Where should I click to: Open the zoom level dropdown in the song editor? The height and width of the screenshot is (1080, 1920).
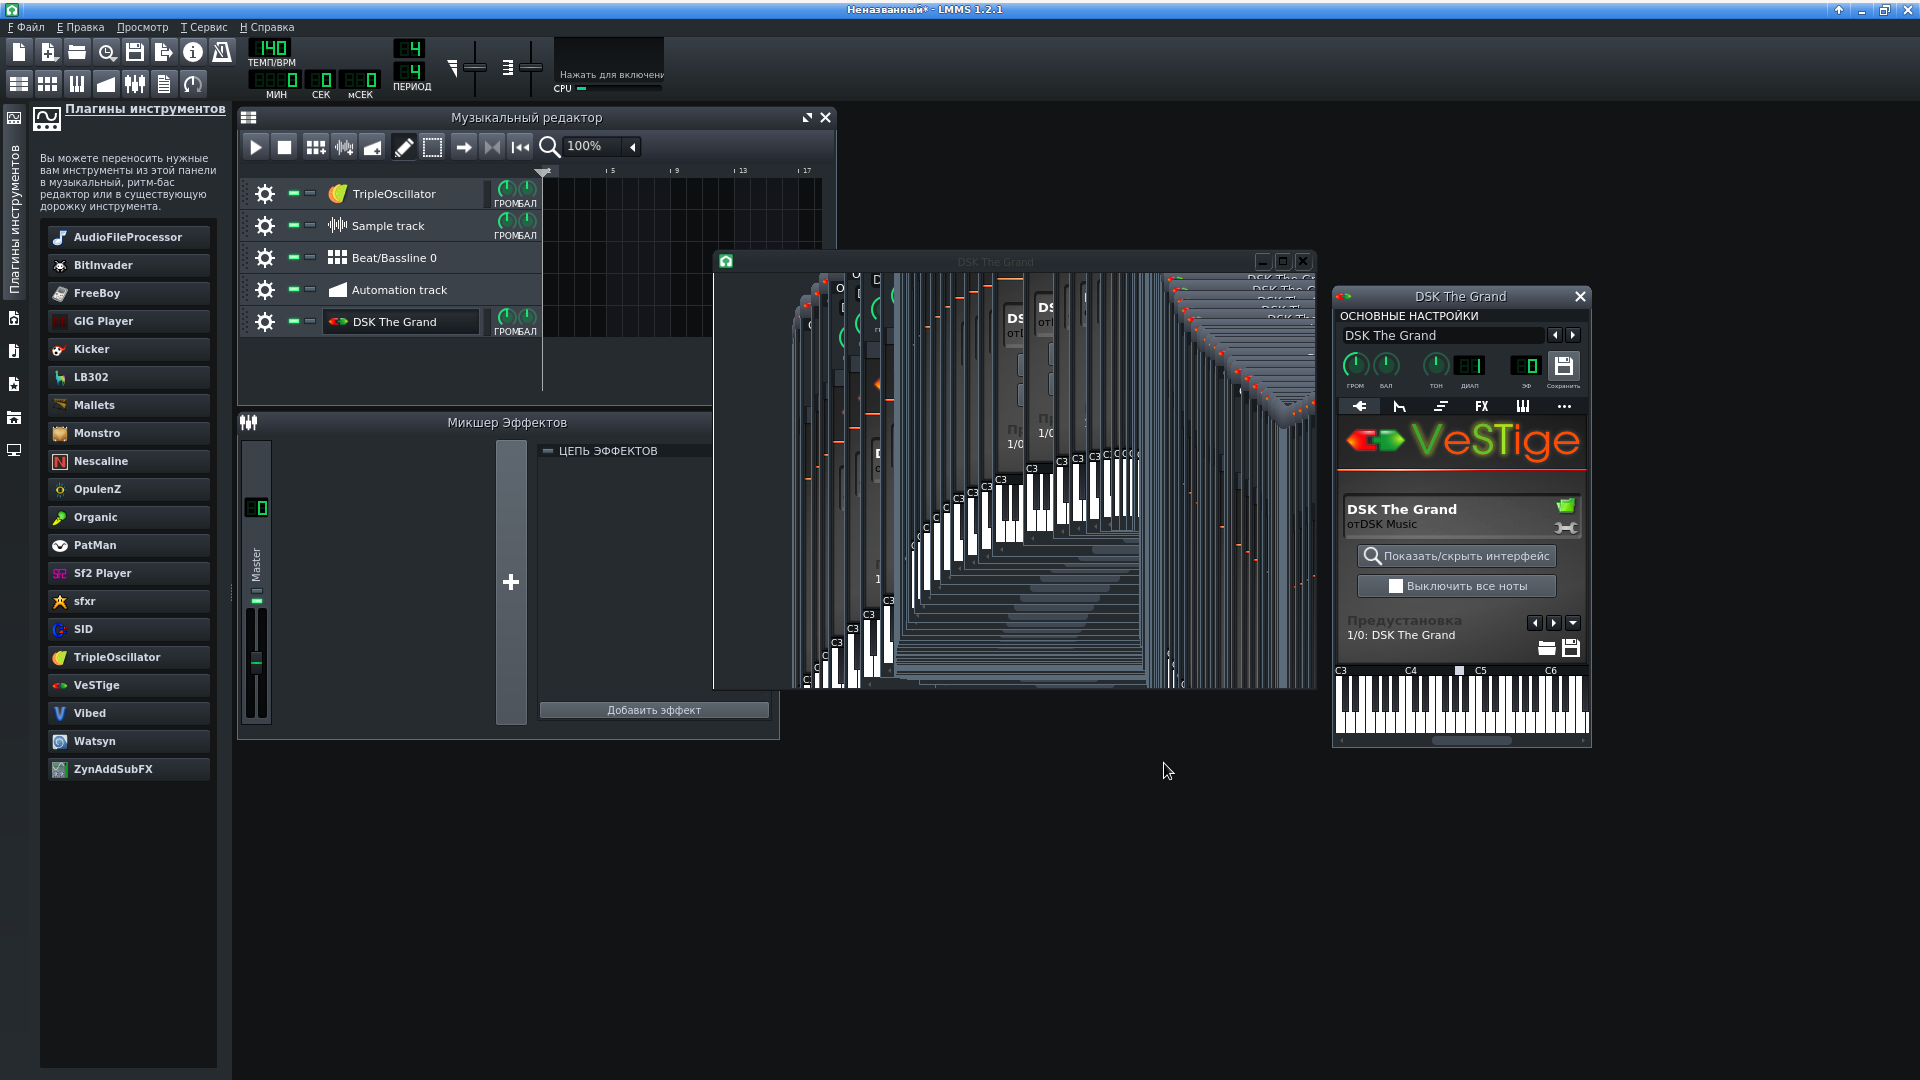point(632,146)
